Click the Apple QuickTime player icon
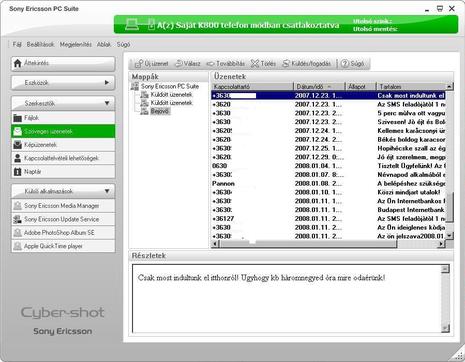 click(x=17, y=246)
